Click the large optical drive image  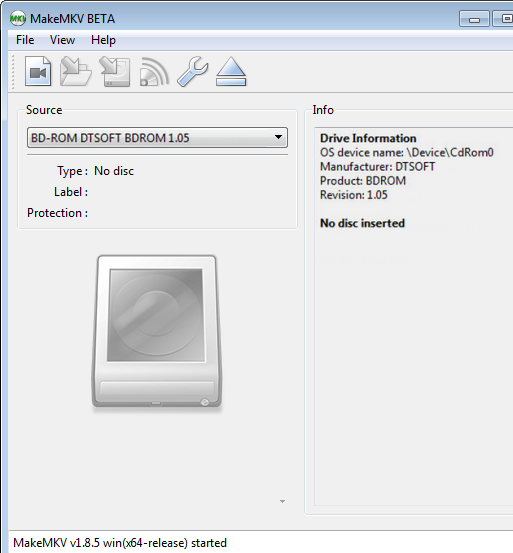pos(157,332)
